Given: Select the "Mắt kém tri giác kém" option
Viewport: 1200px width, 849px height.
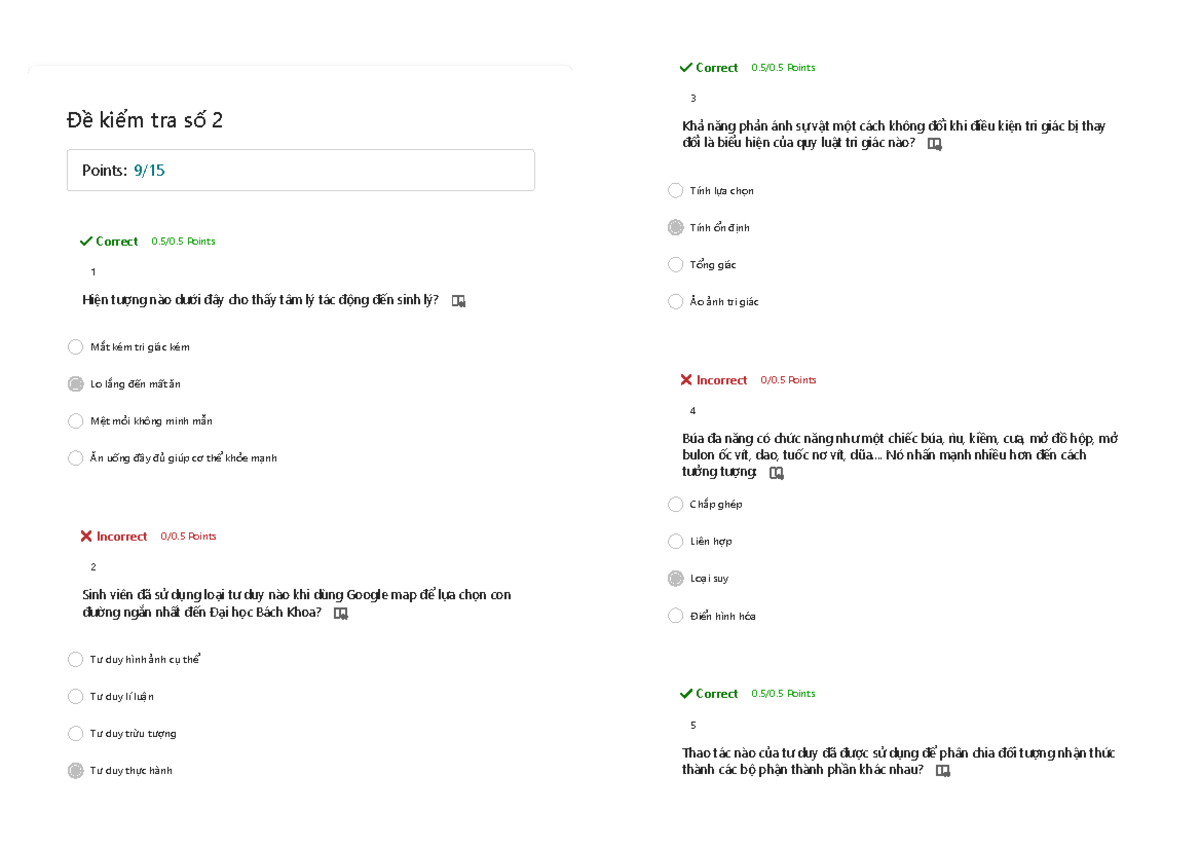Looking at the screenshot, I should pos(76,347).
